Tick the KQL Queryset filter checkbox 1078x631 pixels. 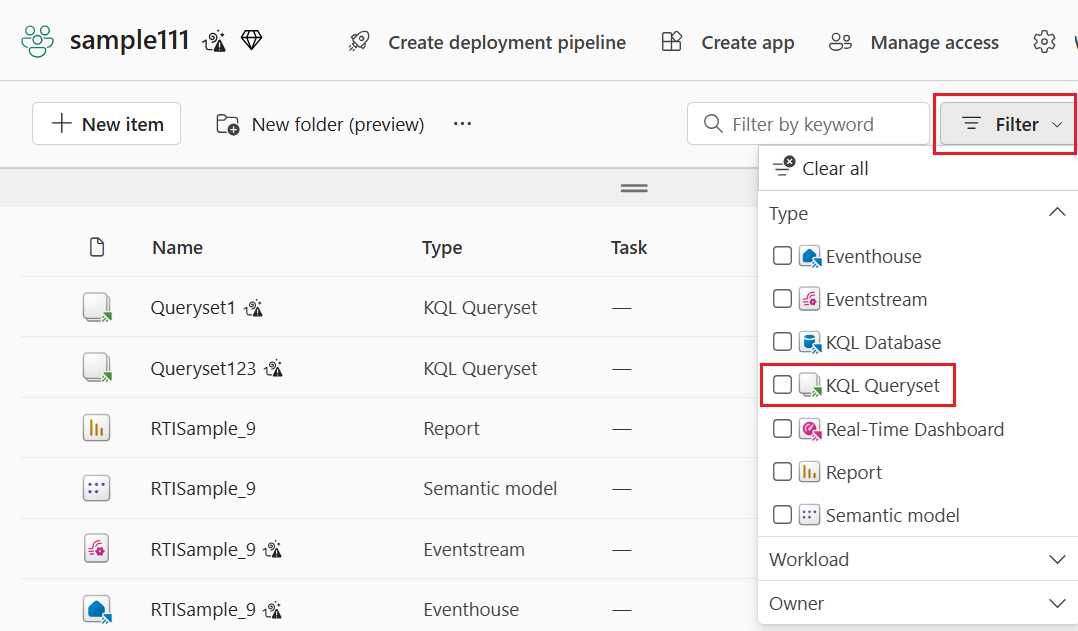(782, 385)
